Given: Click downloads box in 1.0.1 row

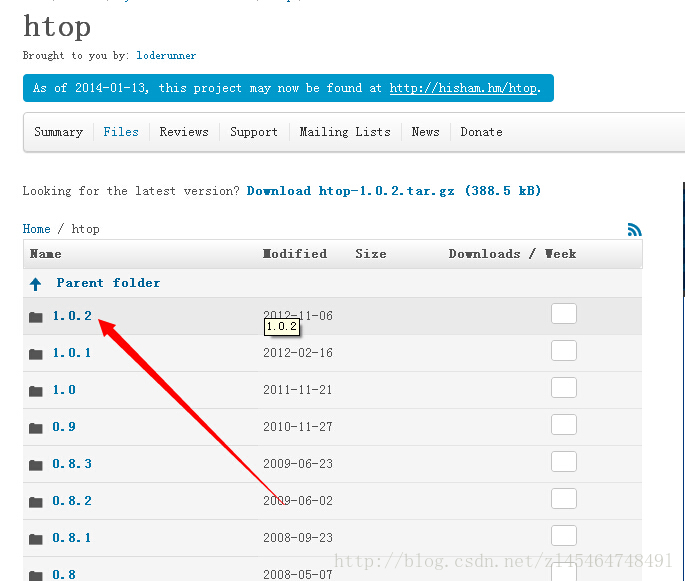Looking at the screenshot, I should coord(564,351).
